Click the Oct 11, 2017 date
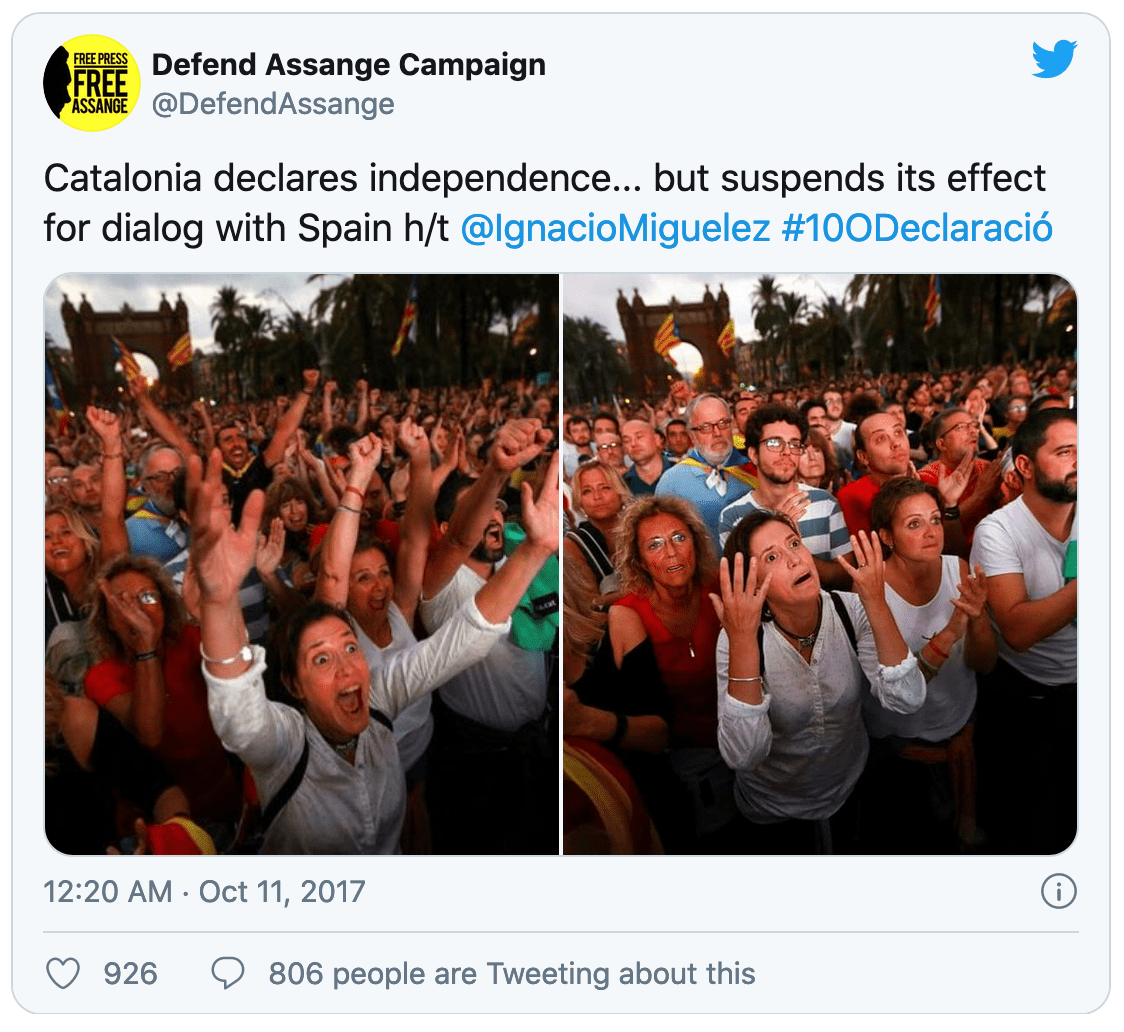This screenshot has height=1032, width=1124. pyautogui.click(x=282, y=891)
